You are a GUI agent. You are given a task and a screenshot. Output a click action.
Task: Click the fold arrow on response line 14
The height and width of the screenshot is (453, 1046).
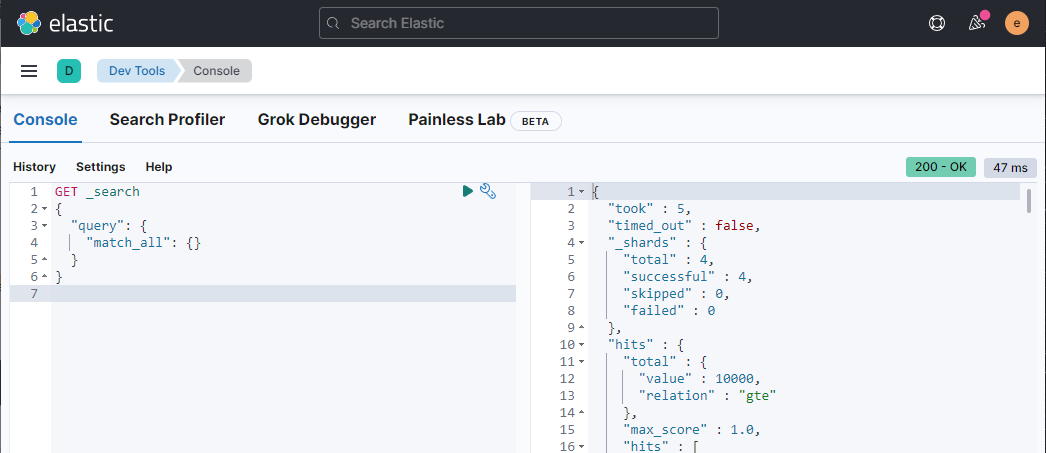coord(581,412)
